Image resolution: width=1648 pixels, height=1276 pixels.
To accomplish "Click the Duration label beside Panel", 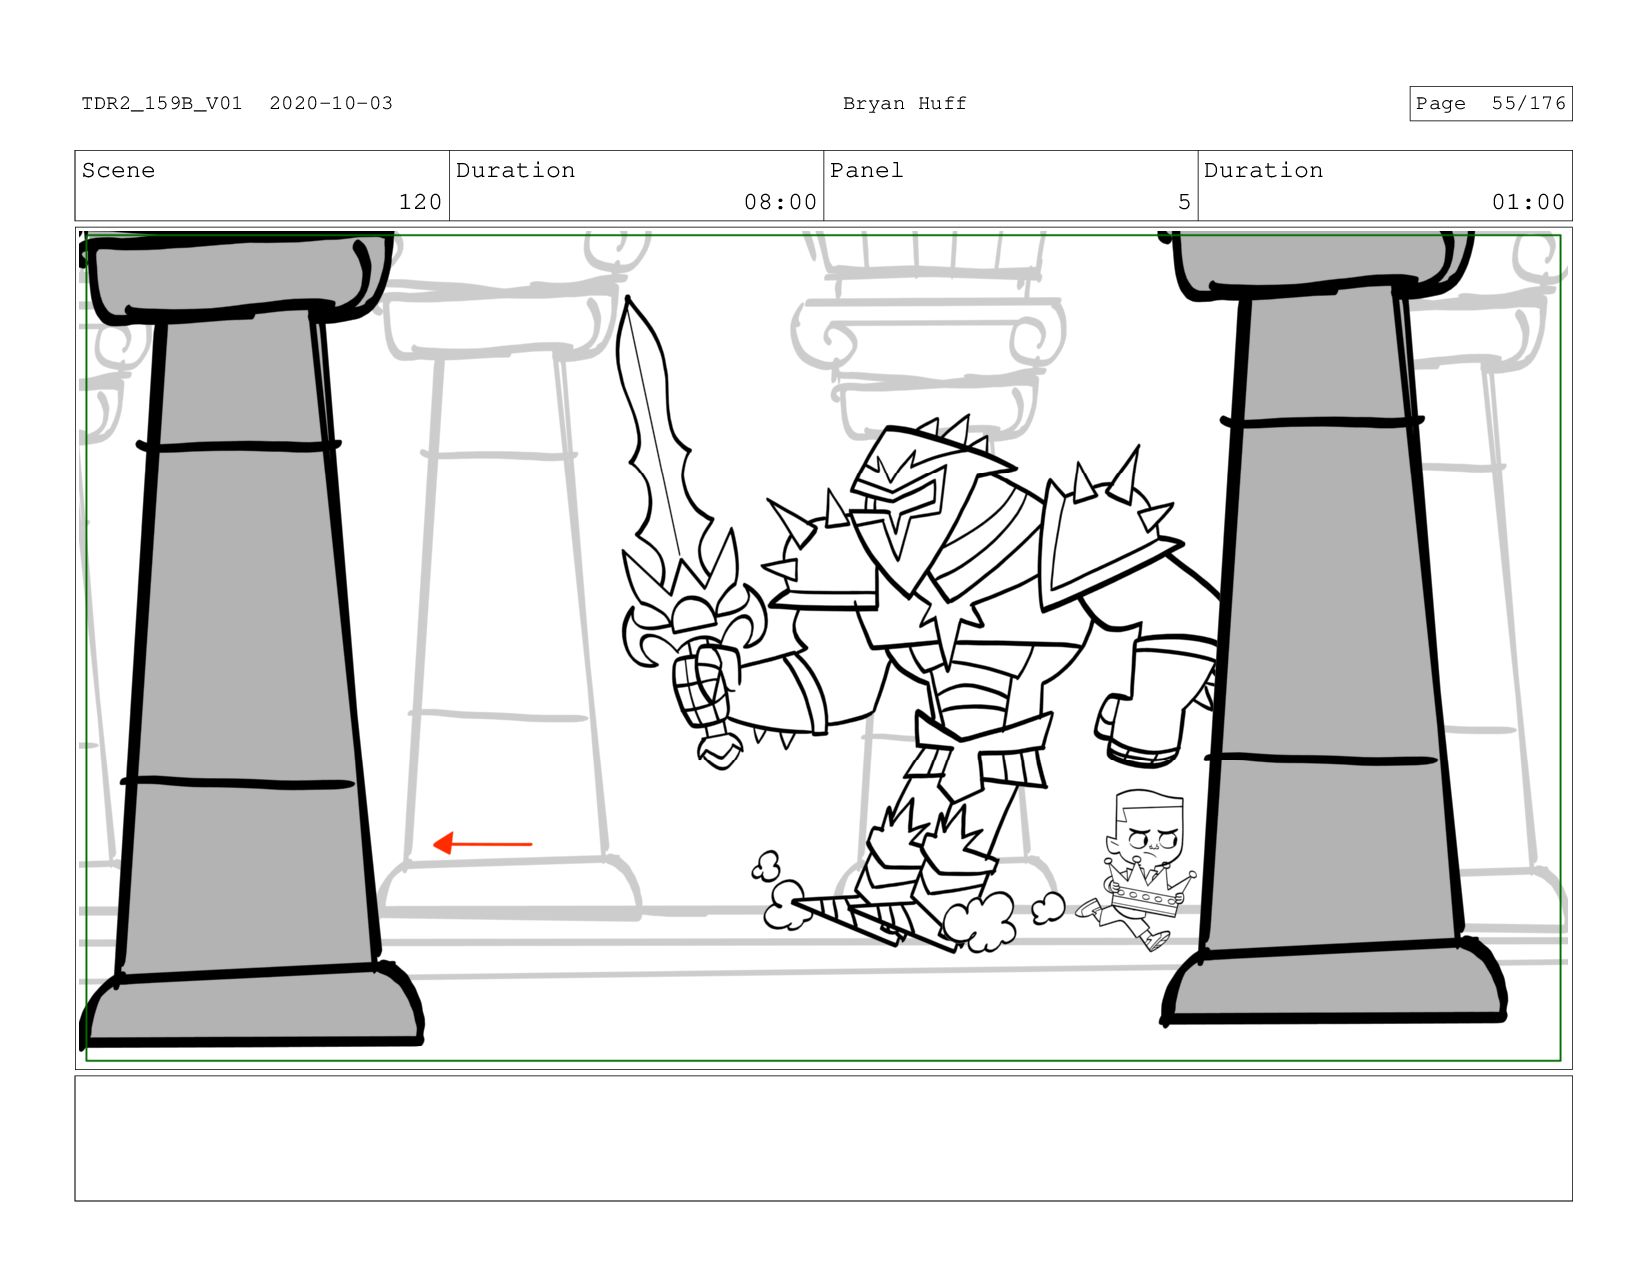I will coord(1263,170).
